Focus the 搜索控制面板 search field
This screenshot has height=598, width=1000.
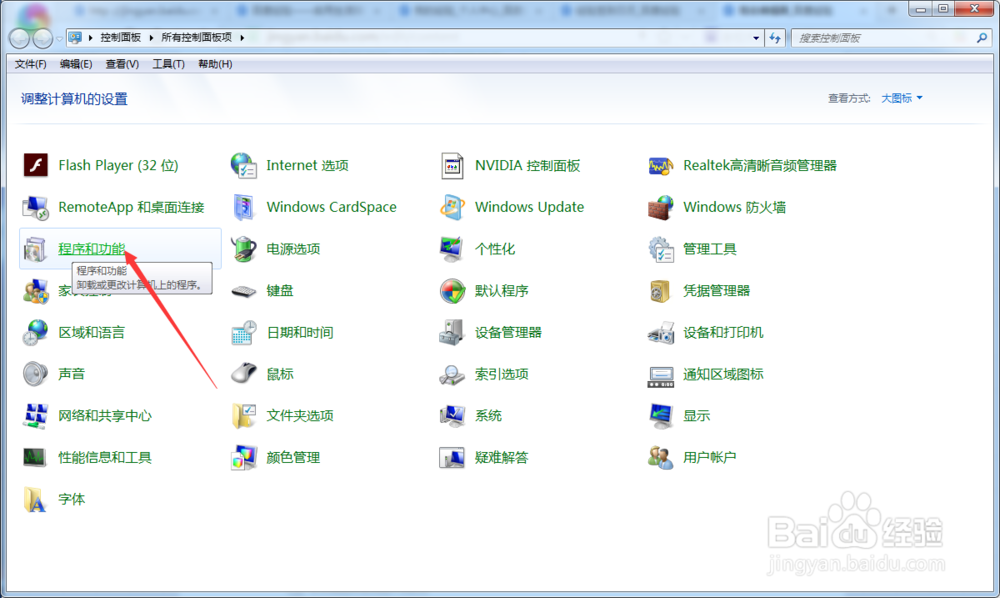892,38
